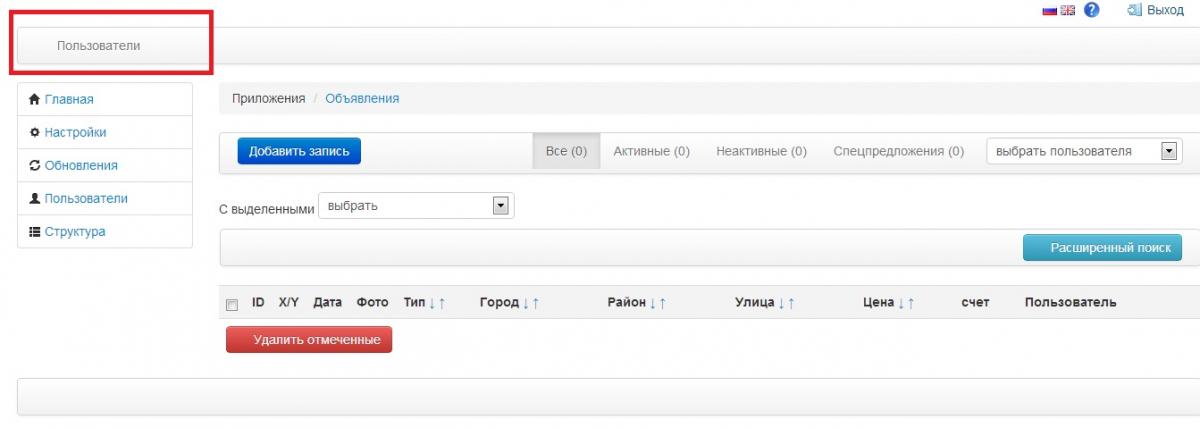Sort Тип column with the down arrow
The height and width of the screenshot is (428, 1200).
pos(431,303)
